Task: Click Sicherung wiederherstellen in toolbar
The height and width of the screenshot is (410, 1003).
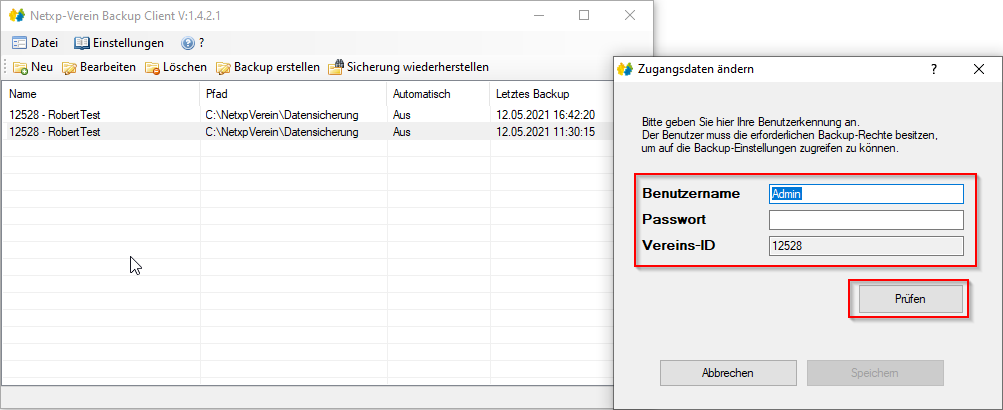Action: 408,67
